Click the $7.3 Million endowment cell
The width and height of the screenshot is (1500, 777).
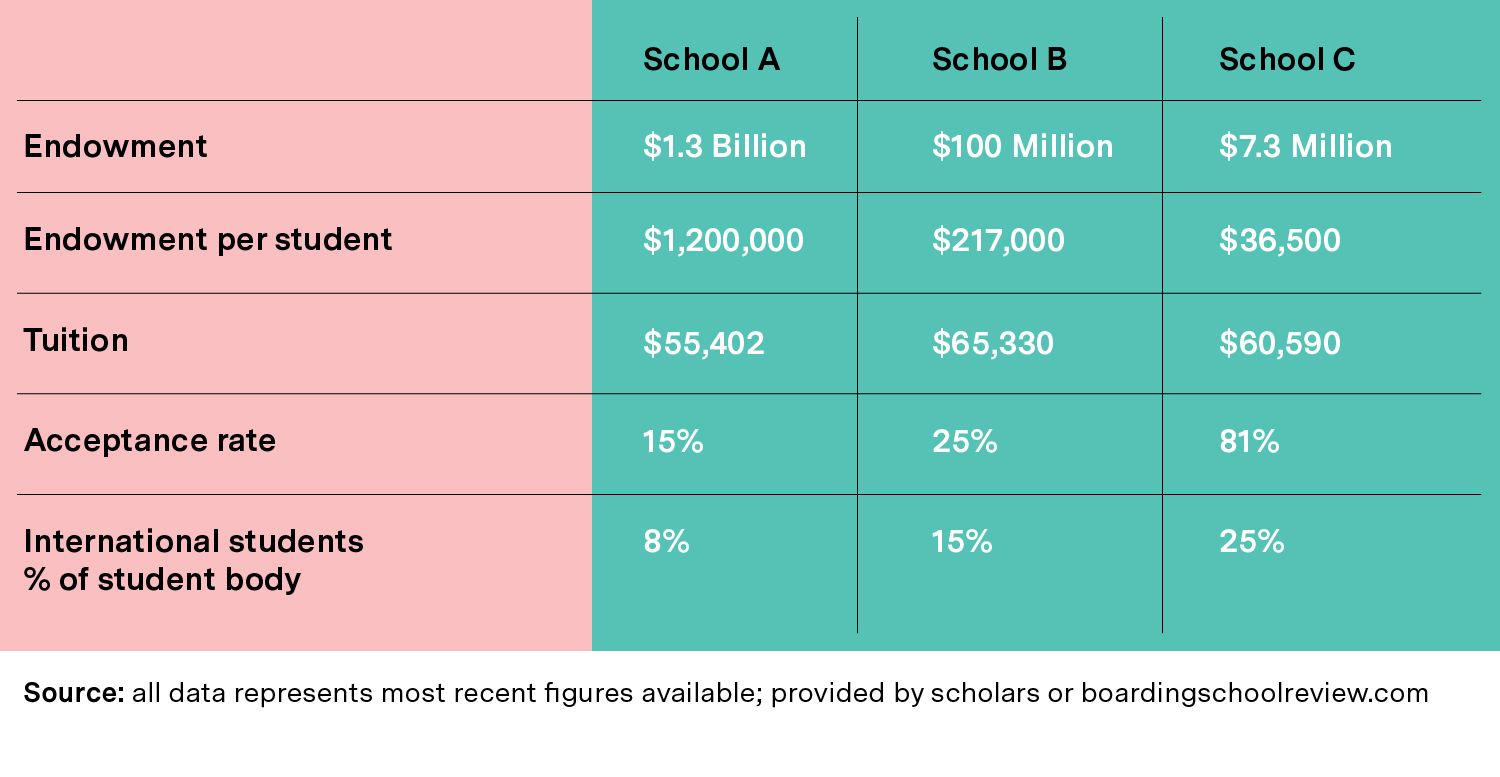click(1305, 147)
